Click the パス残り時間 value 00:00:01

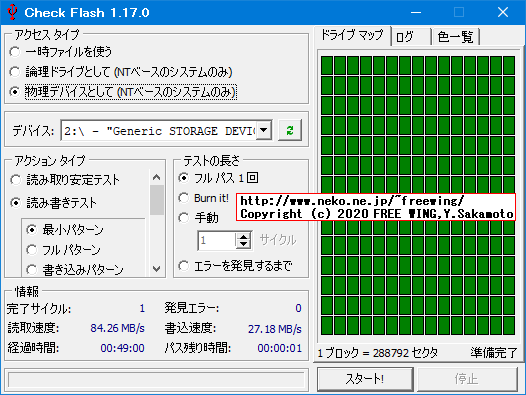pyautogui.click(x=280, y=348)
